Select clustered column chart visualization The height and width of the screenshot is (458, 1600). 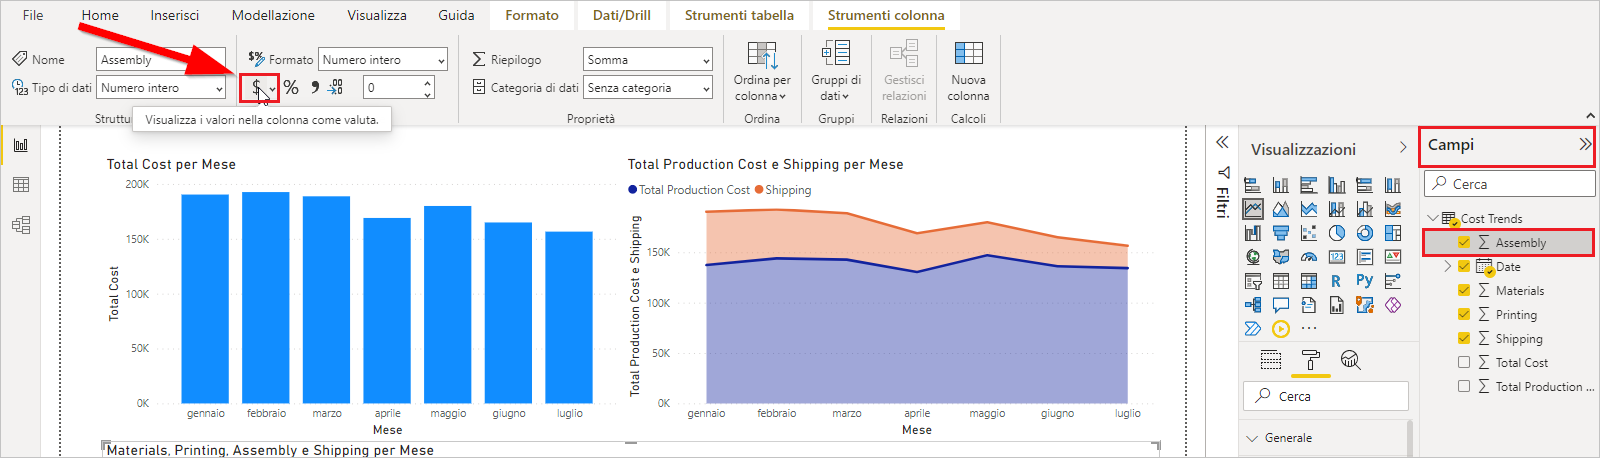coord(1336,185)
